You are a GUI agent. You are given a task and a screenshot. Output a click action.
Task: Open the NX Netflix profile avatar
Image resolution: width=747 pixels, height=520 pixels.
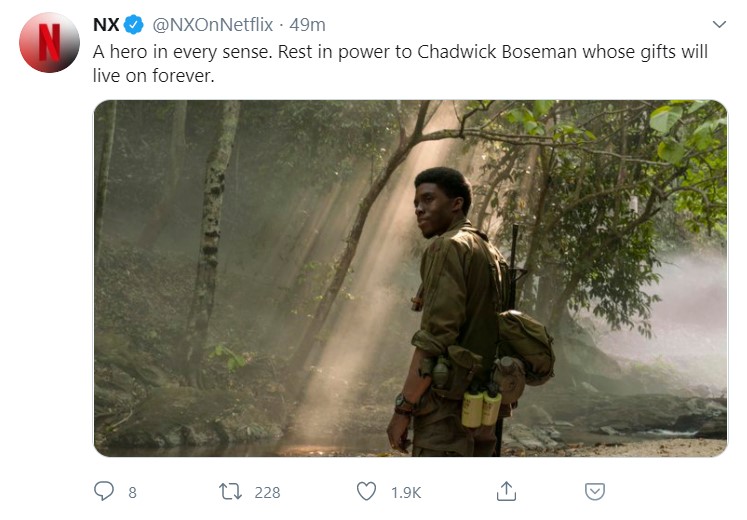coord(49,42)
